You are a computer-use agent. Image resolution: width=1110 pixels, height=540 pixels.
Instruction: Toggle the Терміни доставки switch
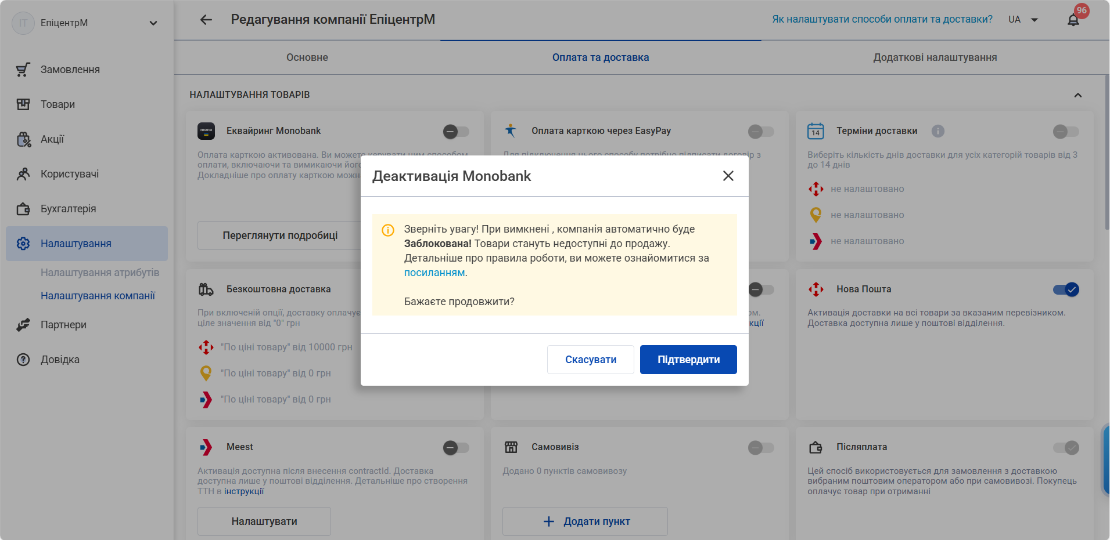[x=1065, y=131]
